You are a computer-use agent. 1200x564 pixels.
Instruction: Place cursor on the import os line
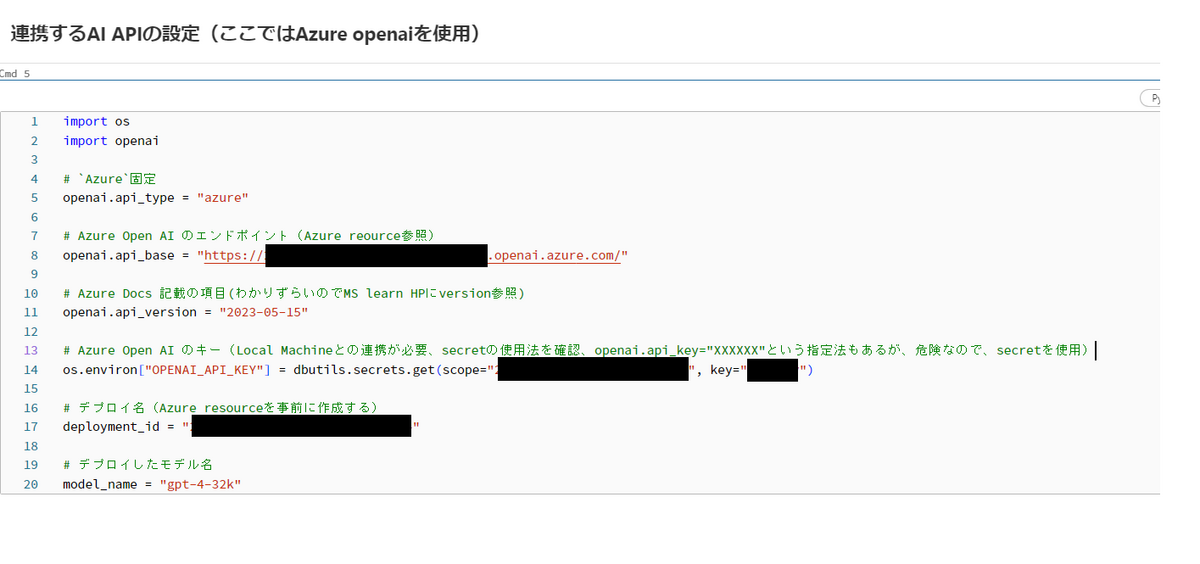(96, 121)
